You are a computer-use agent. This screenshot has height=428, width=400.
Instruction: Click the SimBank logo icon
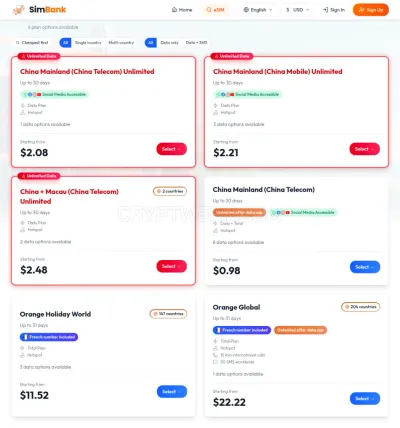point(19,10)
